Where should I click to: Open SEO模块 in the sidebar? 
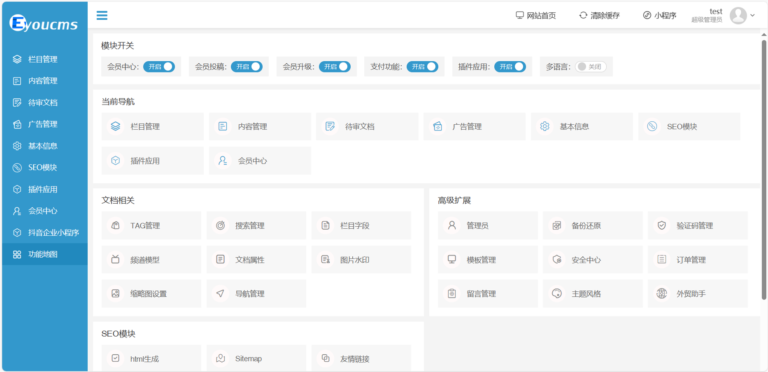click(x=45, y=167)
